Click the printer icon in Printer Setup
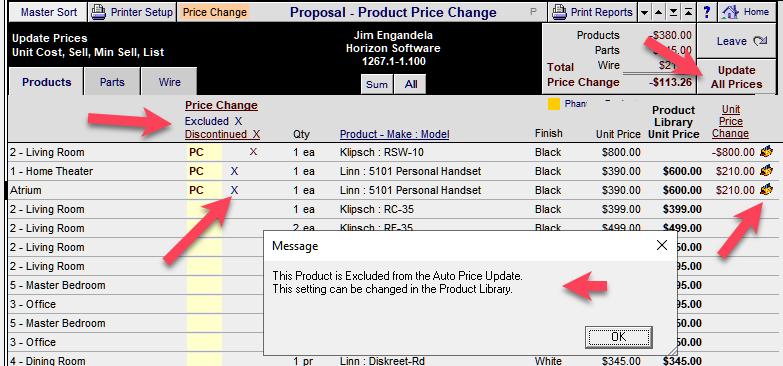The width and height of the screenshot is (783, 366). [99, 12]
